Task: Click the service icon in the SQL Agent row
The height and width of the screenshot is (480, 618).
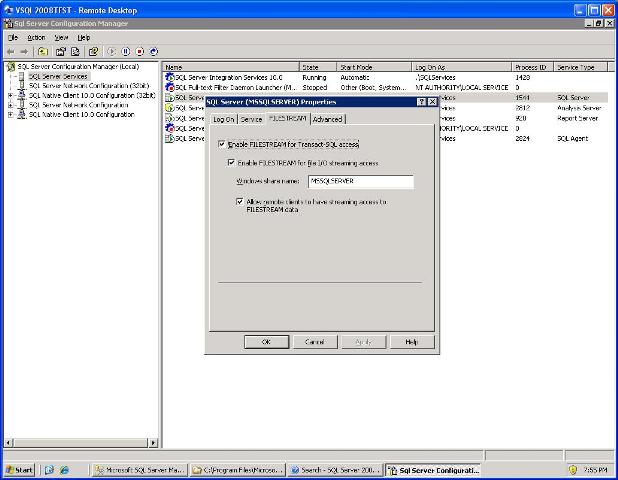Action: point(170,138)
